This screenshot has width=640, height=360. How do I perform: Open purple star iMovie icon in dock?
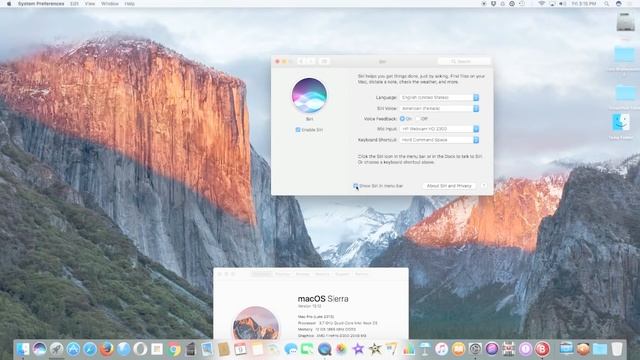tap(358, 349)
